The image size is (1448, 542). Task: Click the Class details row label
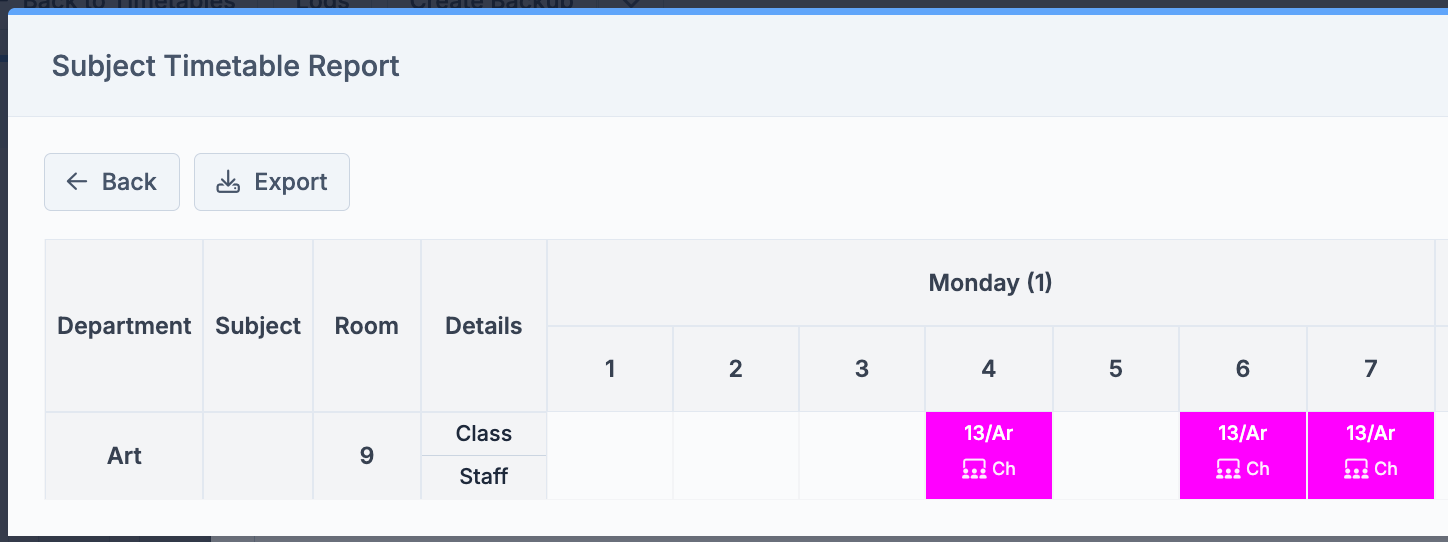(x=484, y=434)
